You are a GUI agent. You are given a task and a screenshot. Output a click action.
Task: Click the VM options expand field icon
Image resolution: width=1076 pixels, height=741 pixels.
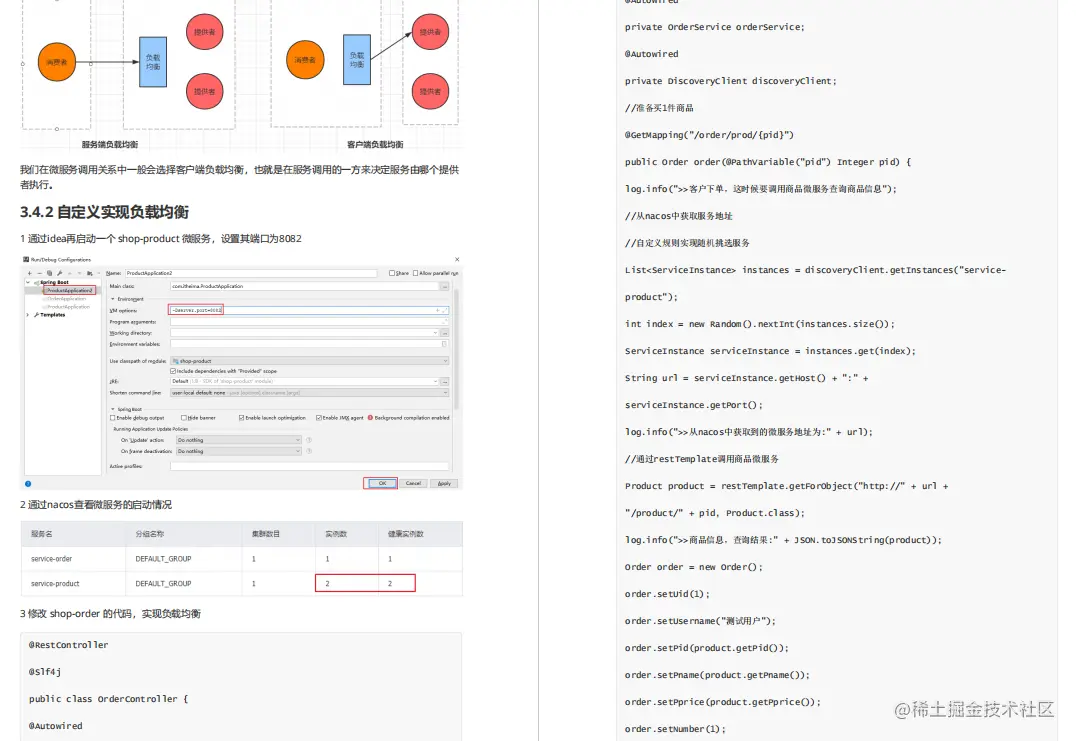click(x=444, y=310)
